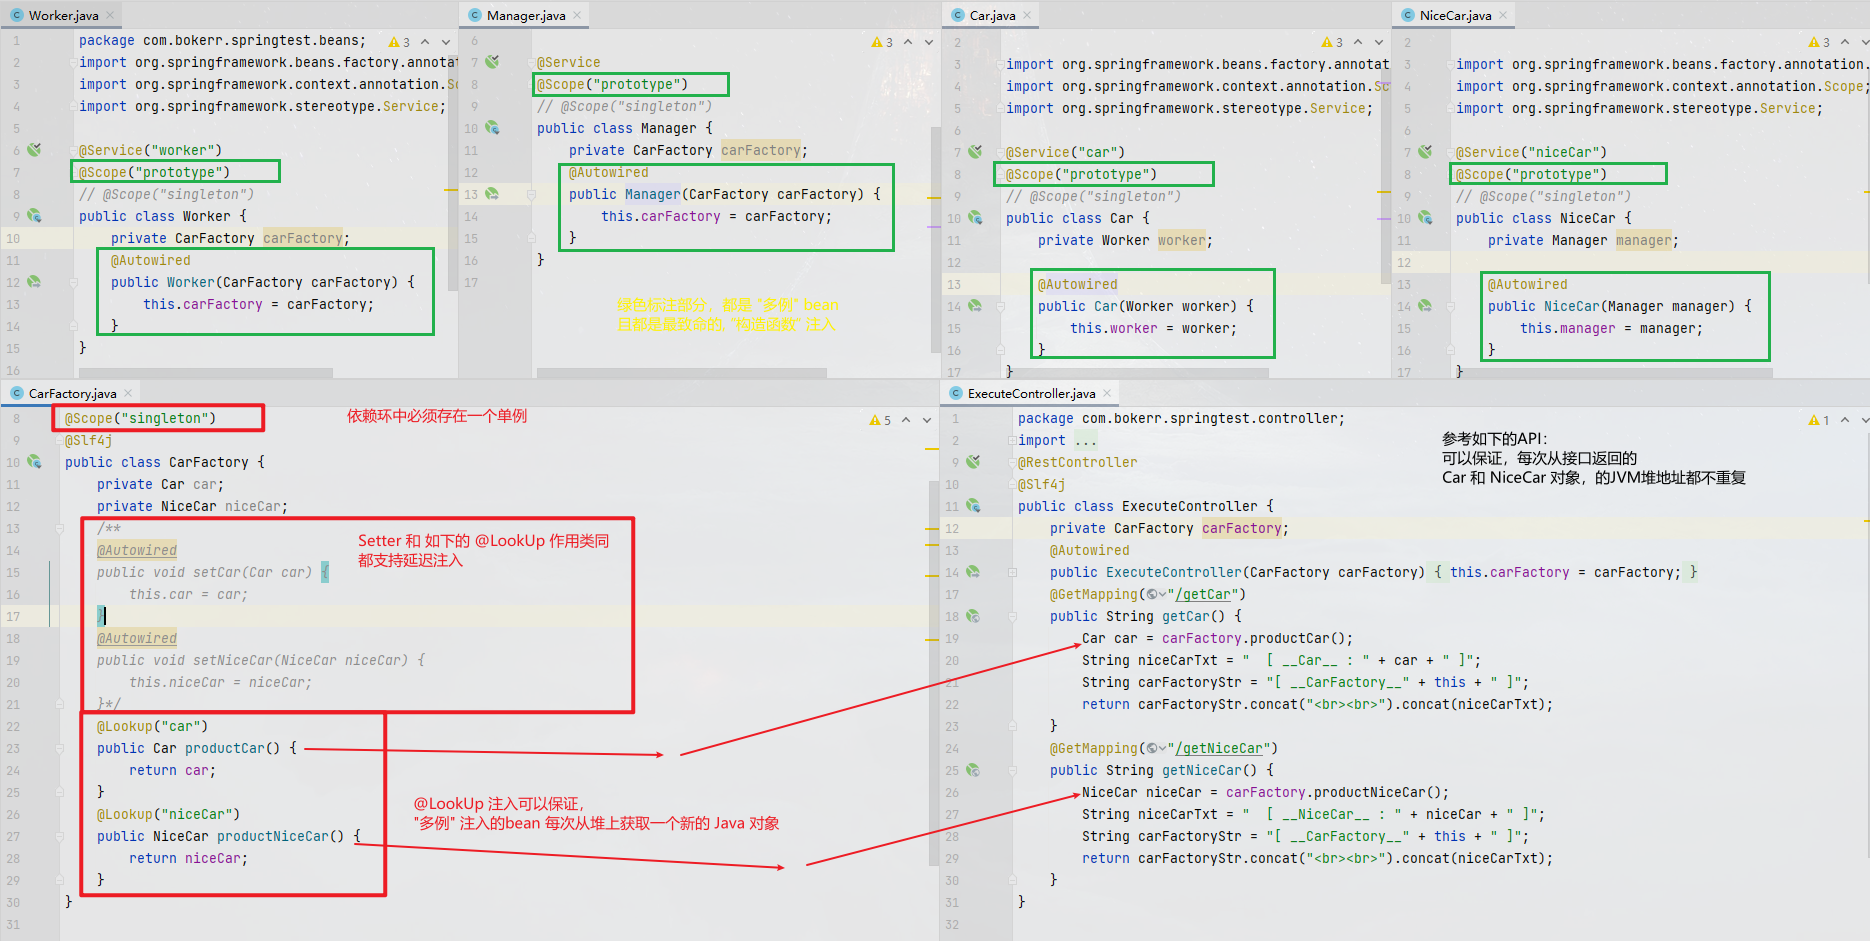Click Spring bean gutter icon at Worker @Service line
This screenshot has width=1870, height=941.
(x=34, y=150)
